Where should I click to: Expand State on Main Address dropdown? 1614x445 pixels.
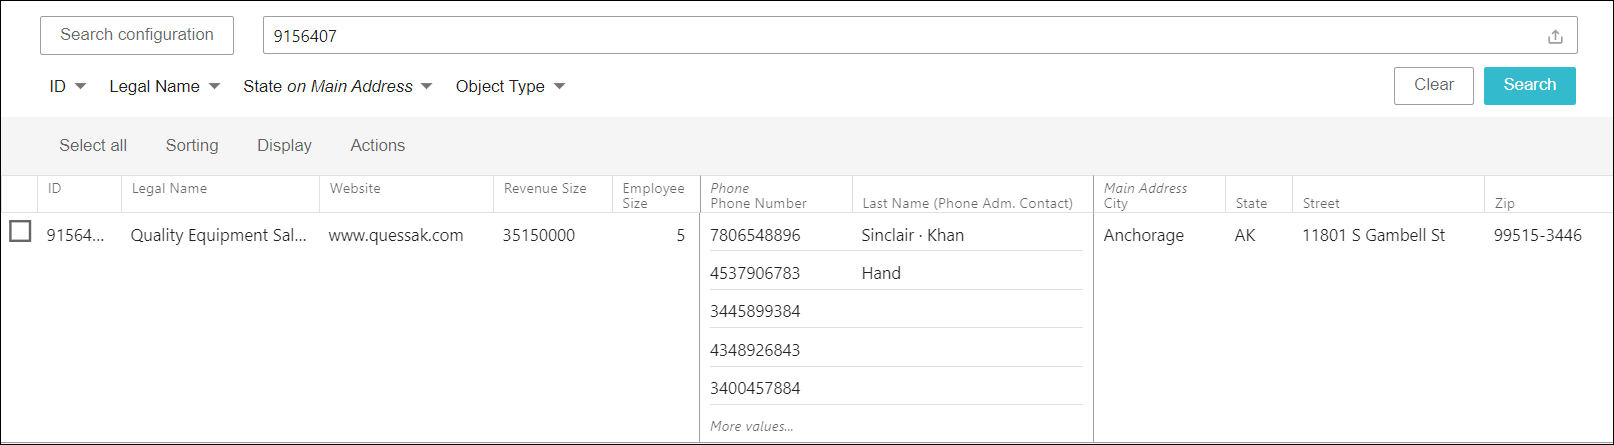coord(337,87)
